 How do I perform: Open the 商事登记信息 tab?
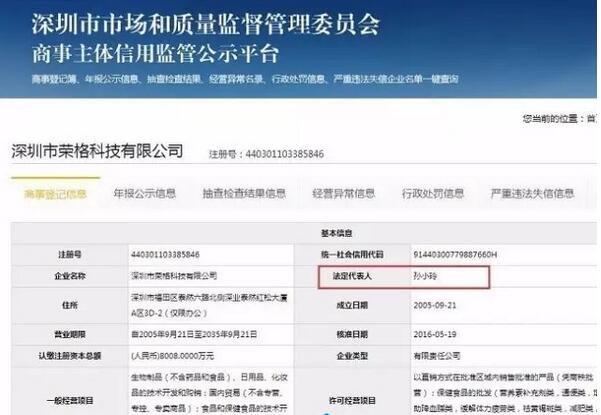tap(56, 193)
